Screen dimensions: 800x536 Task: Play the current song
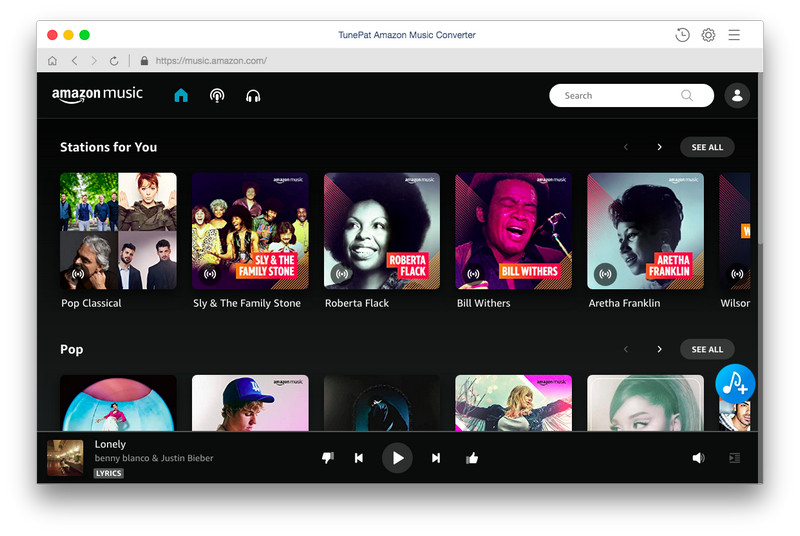coord(397,458)
